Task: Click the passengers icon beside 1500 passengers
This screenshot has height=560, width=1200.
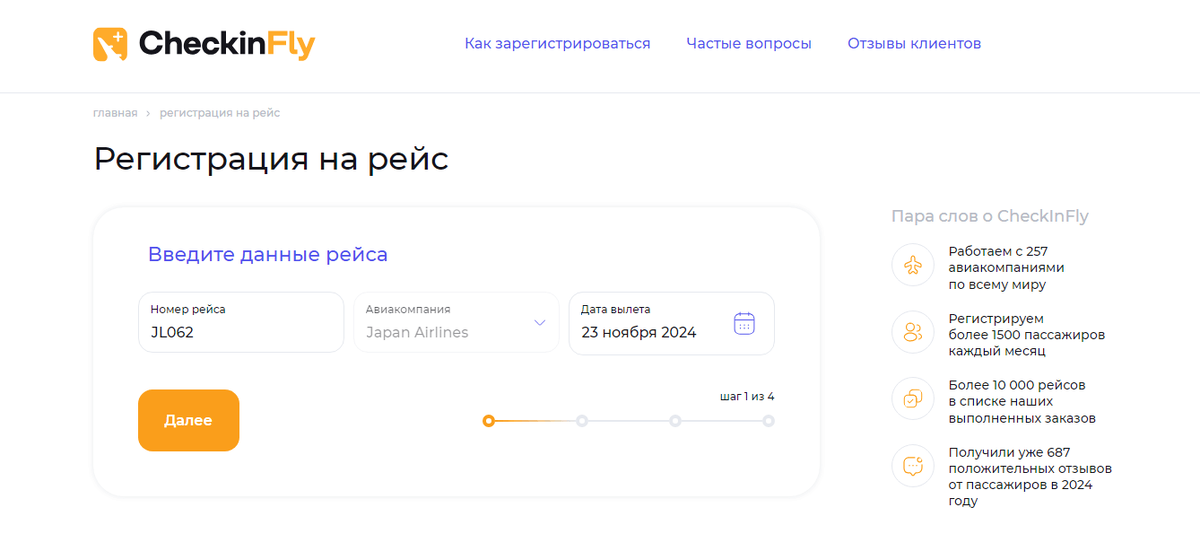Action: pyautogui.click(x=912, y=332)
